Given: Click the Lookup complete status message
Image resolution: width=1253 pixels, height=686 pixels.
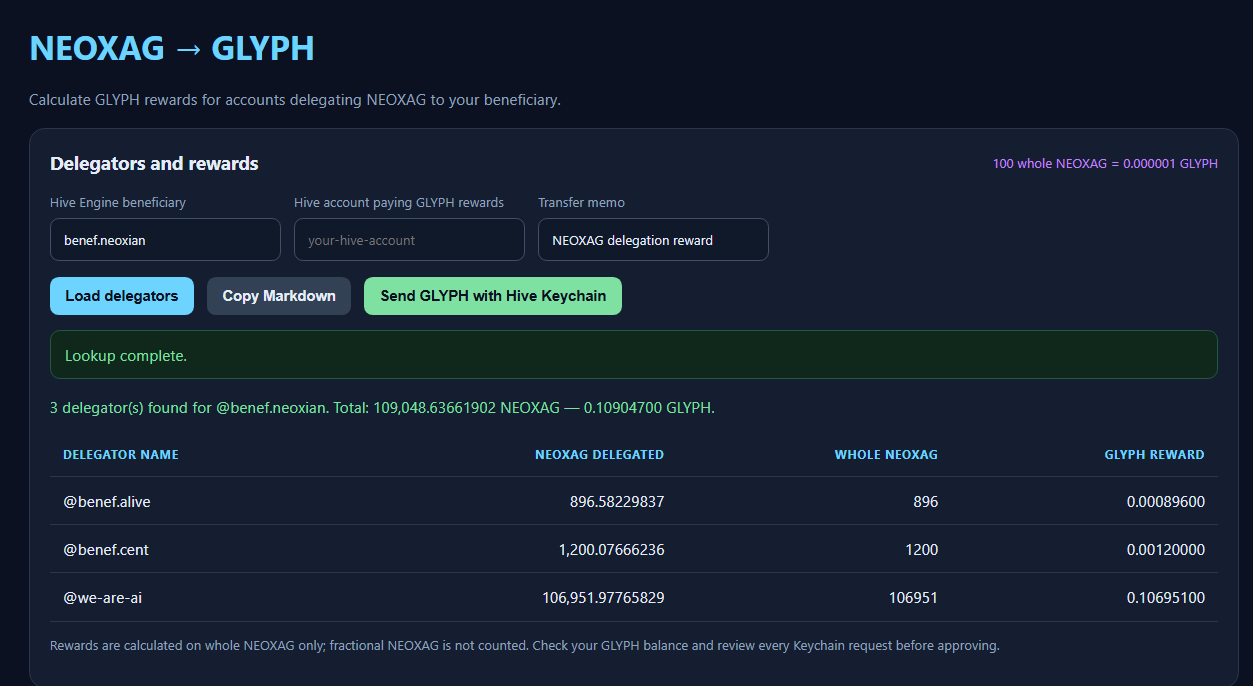Looking at the screenshot, I should point(634,355).
